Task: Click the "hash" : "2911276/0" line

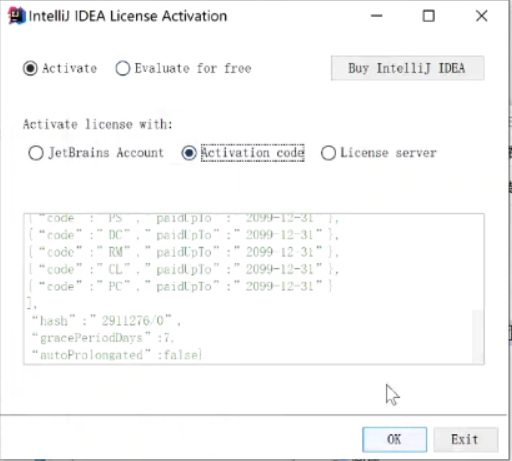Action: 106,321
